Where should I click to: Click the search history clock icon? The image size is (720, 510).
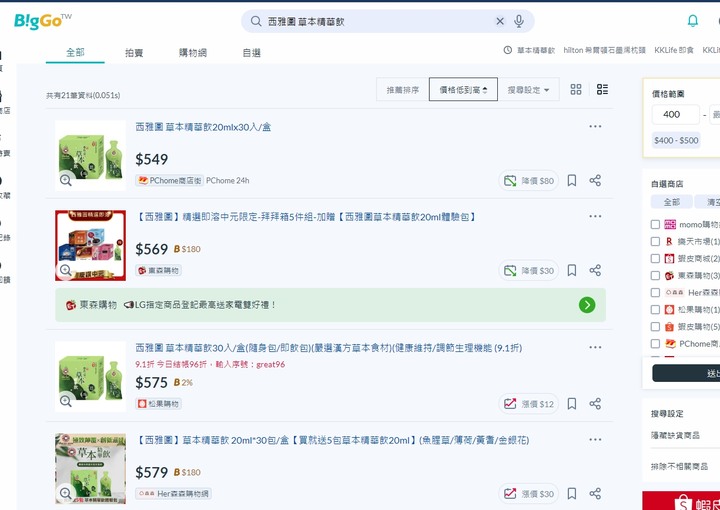coord(507,50)
